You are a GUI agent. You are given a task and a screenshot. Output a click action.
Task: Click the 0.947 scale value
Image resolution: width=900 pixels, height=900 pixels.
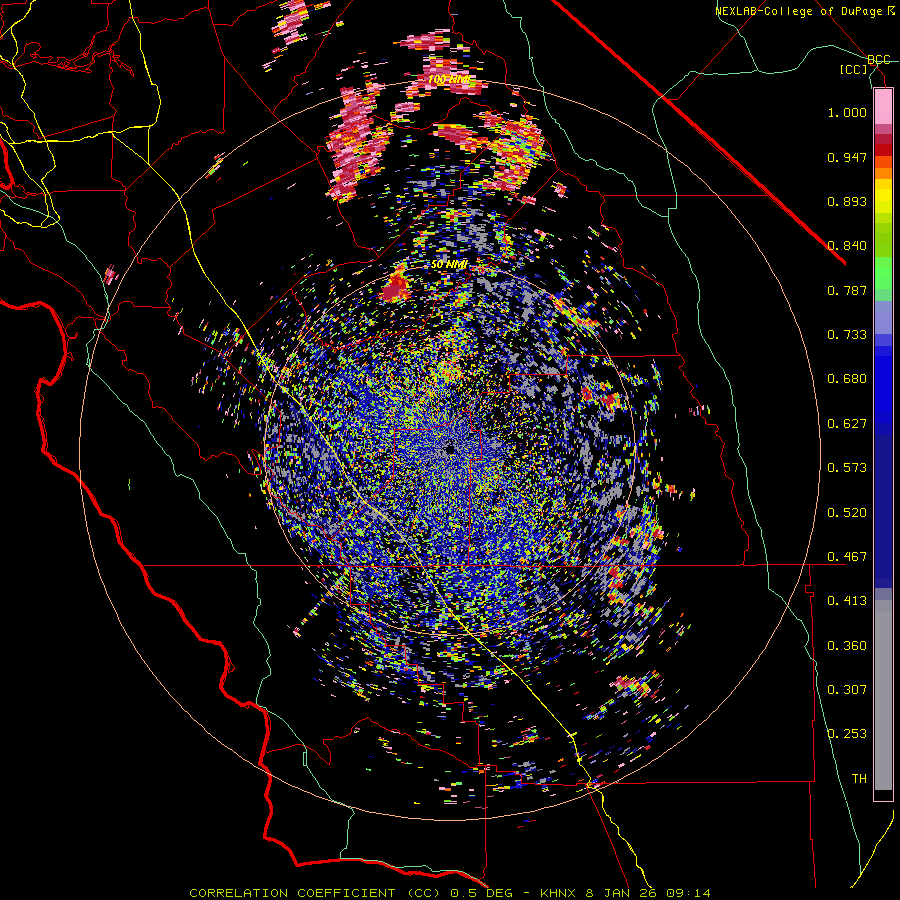pos(847,157)
